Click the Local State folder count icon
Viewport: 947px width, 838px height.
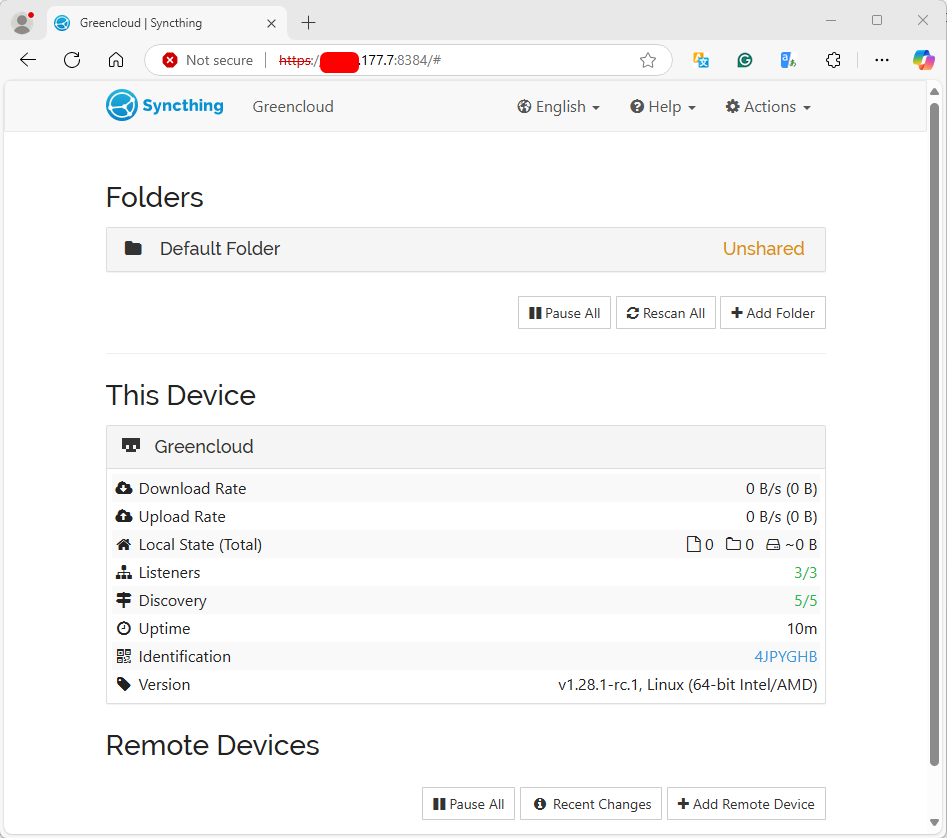[733, 544]
